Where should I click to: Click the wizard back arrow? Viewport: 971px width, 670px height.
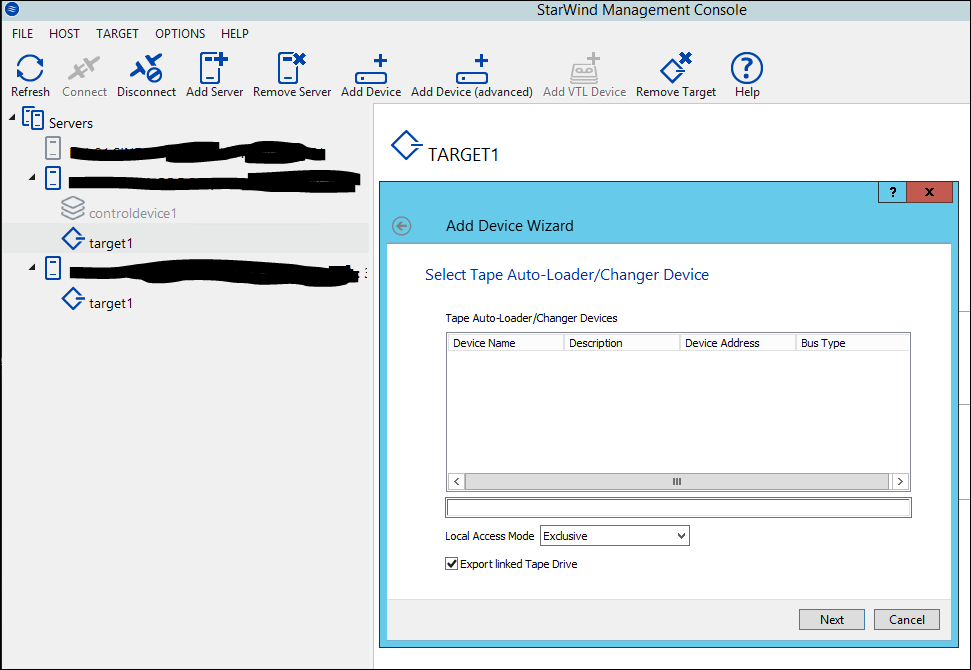(401, 226)
